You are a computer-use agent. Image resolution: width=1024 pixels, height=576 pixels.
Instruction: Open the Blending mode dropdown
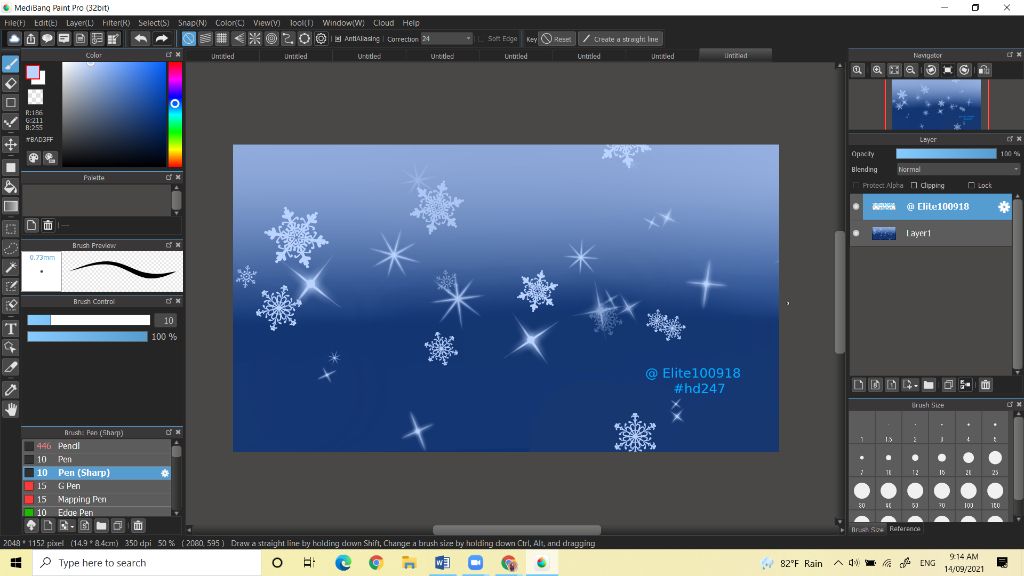tap(957, 169)
